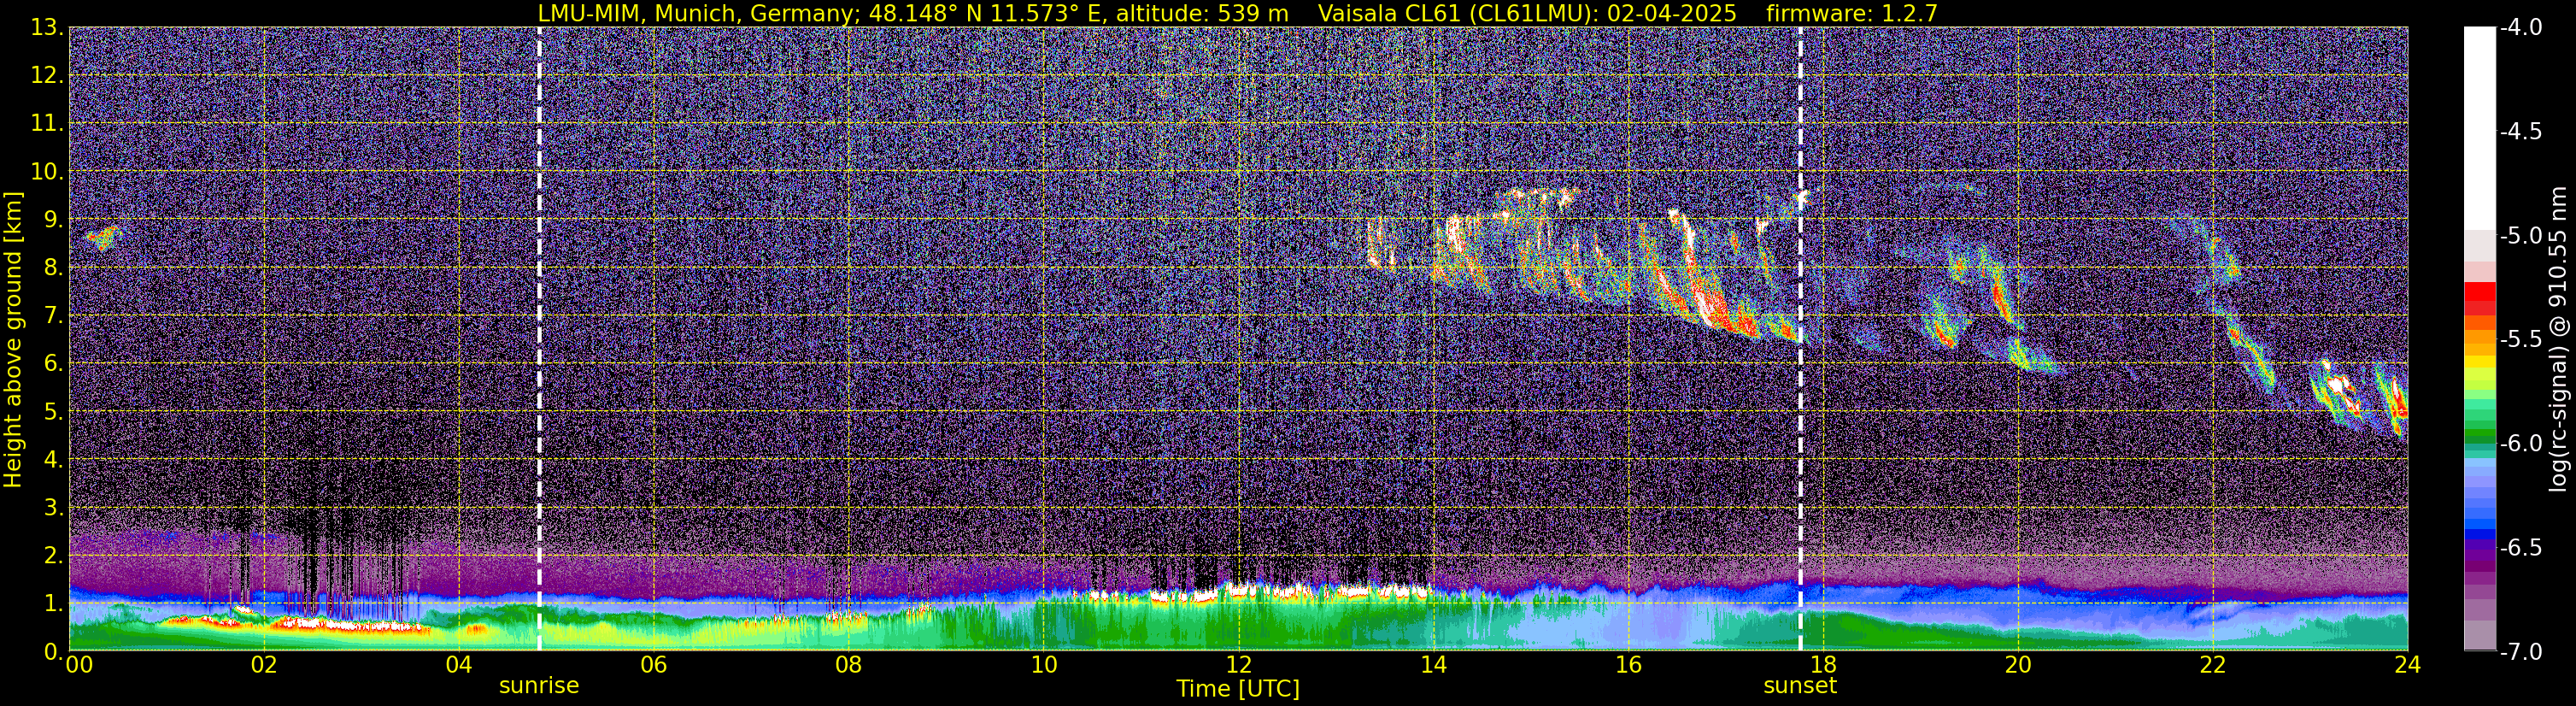Screen dimensions: 2576x706
Task: Click the time axis tick label '10'
Action: pyautogui.click(x=1044, y=665)
